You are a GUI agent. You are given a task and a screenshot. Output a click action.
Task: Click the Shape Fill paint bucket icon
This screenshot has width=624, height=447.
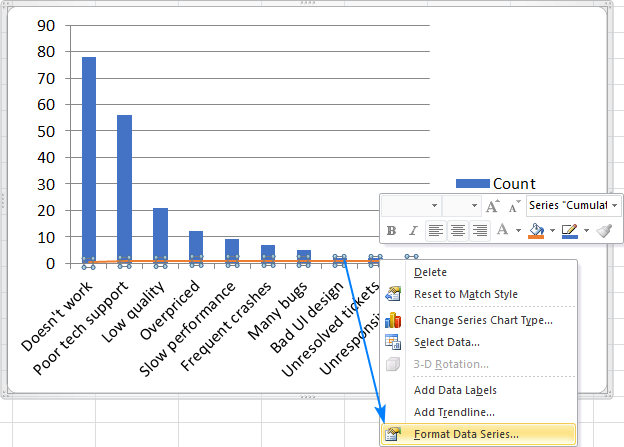(x=535, y=231)
